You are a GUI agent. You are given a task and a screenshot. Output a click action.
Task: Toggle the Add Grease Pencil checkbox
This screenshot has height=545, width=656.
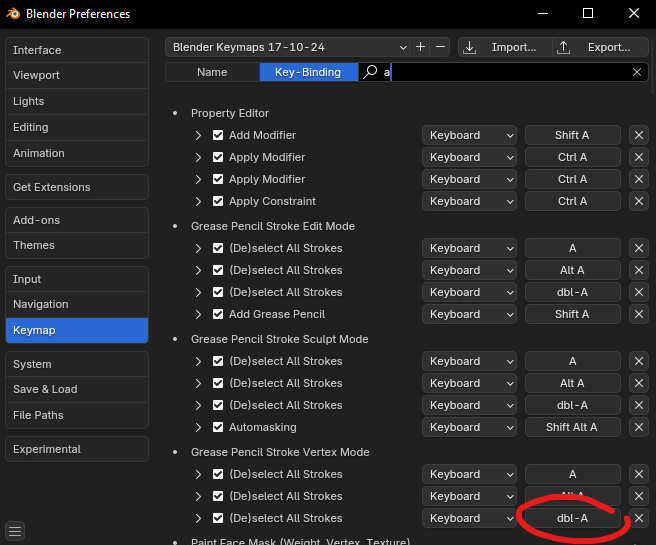pos(218,314)
